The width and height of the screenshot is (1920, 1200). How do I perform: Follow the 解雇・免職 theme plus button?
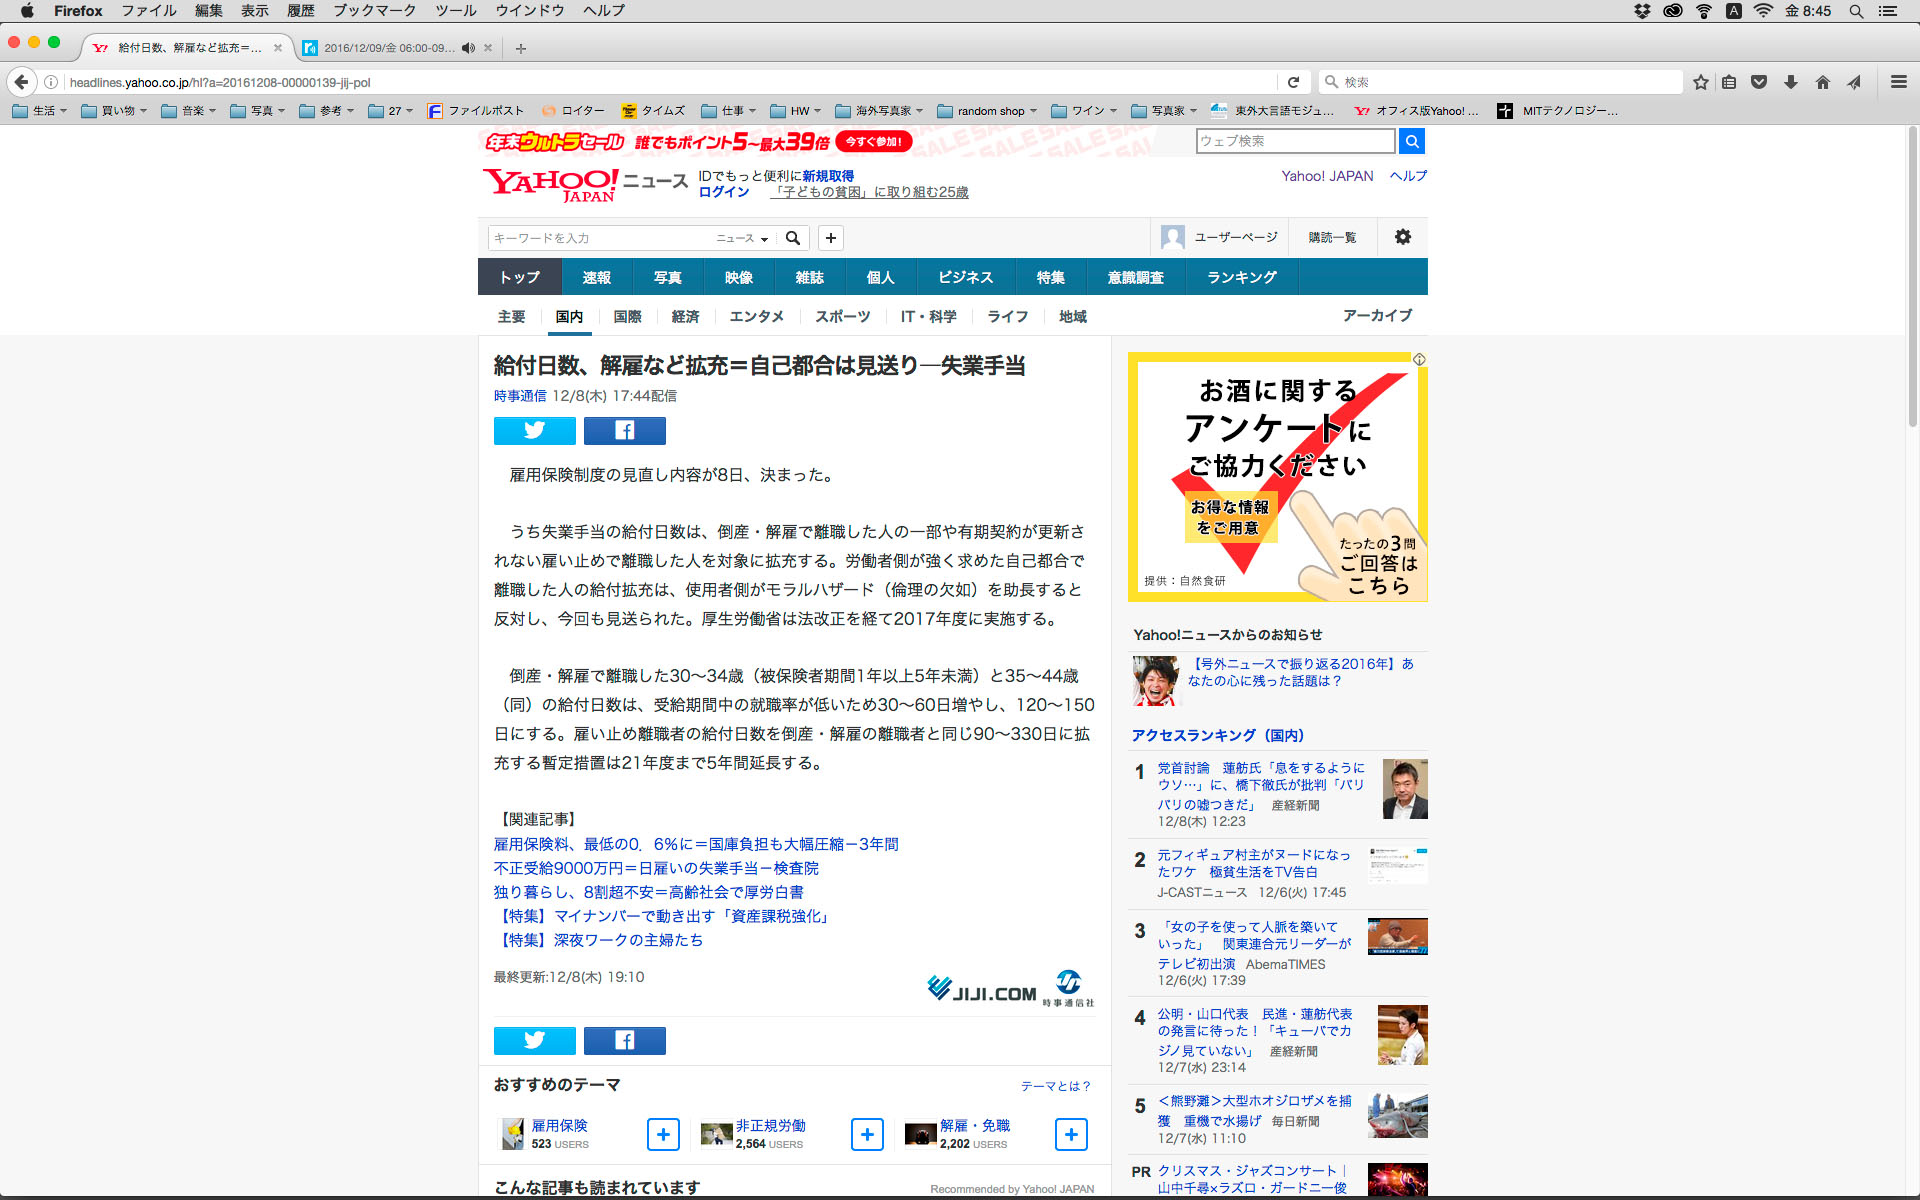1071,1134
